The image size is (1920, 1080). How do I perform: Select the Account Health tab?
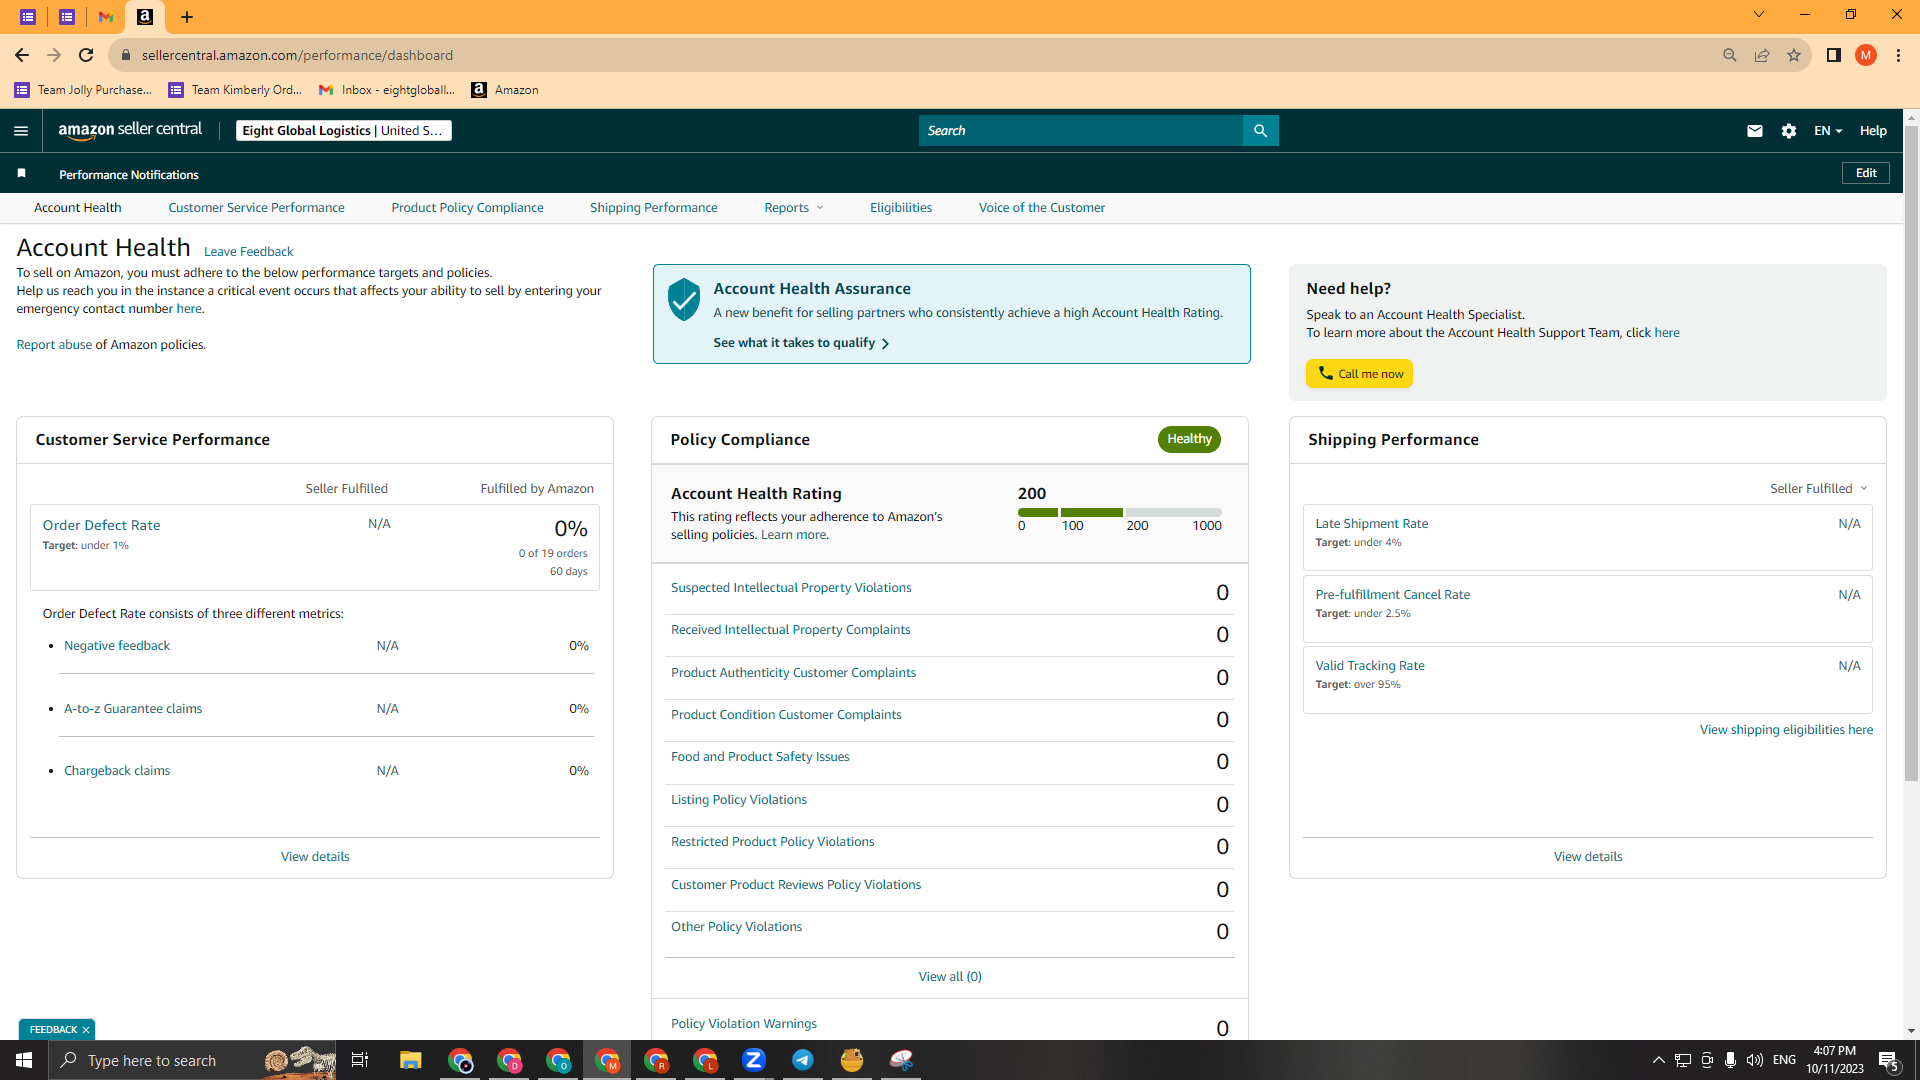78,208
